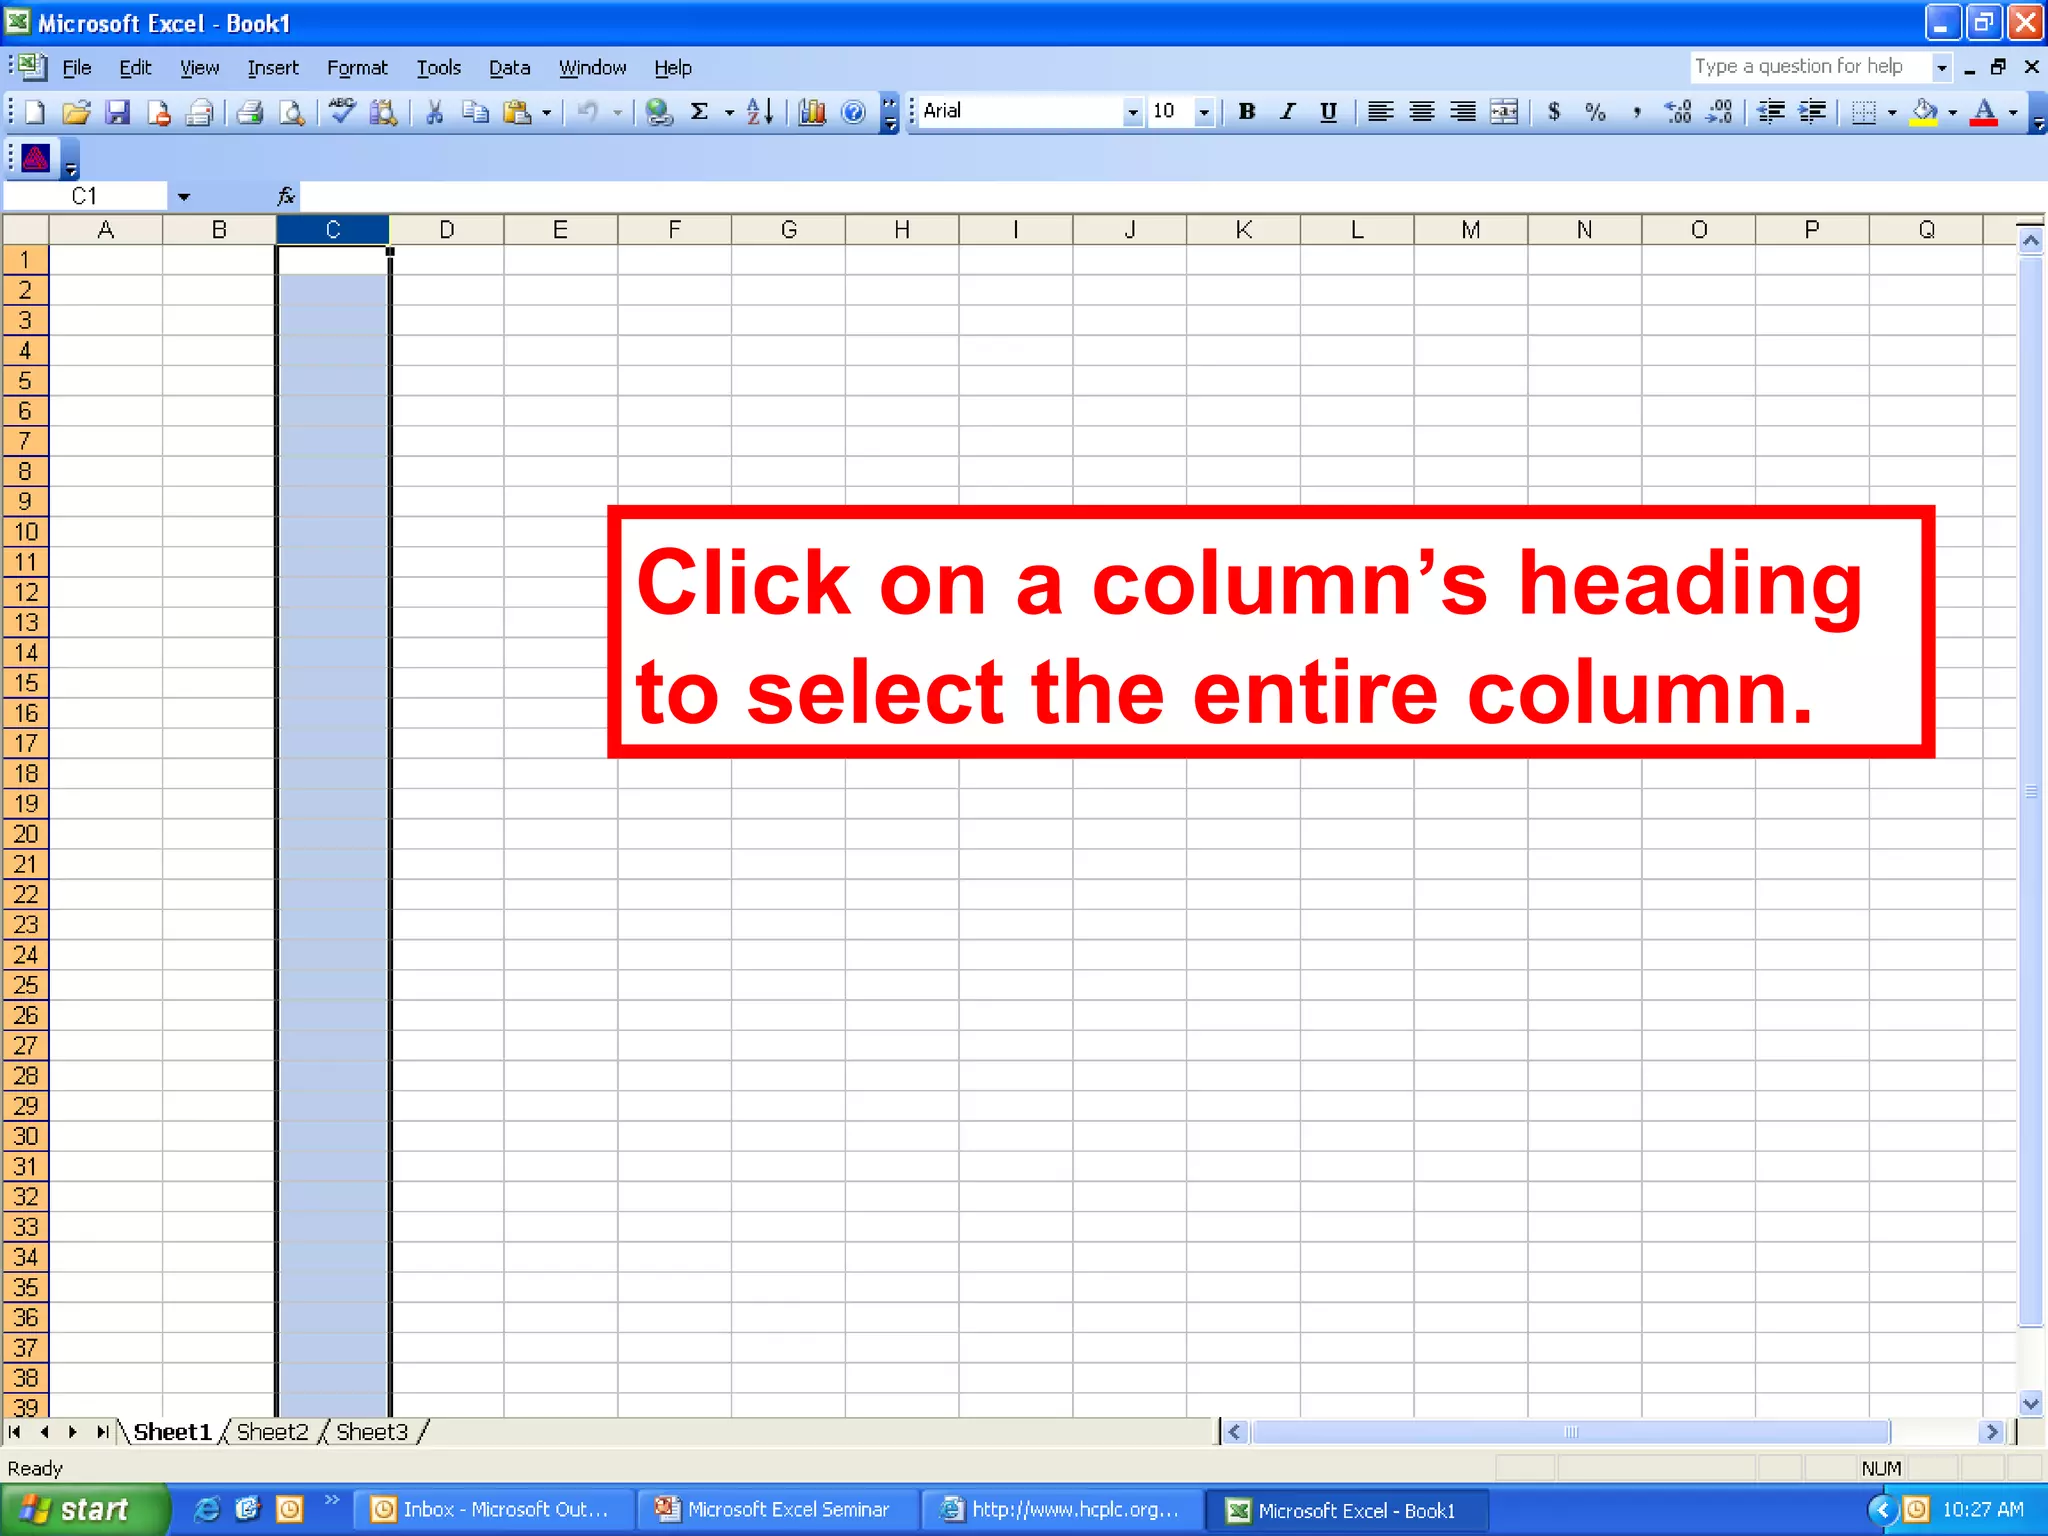Toggle Align Right
Screen dimensions: 2048x1536
click(1462, 112)
